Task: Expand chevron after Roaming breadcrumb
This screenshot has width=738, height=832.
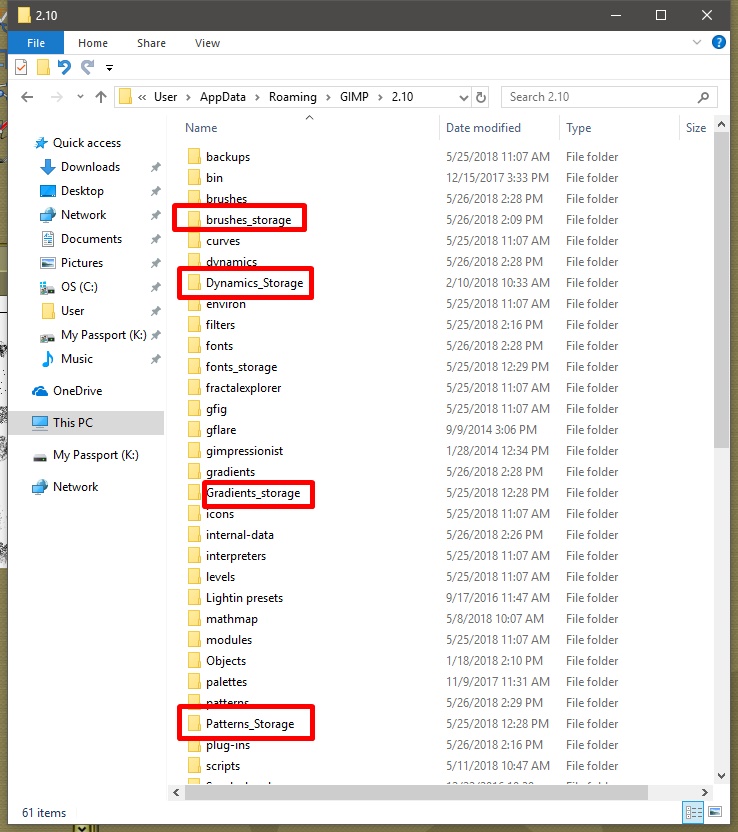Action: pyautogui.click(x=328, y=97)
